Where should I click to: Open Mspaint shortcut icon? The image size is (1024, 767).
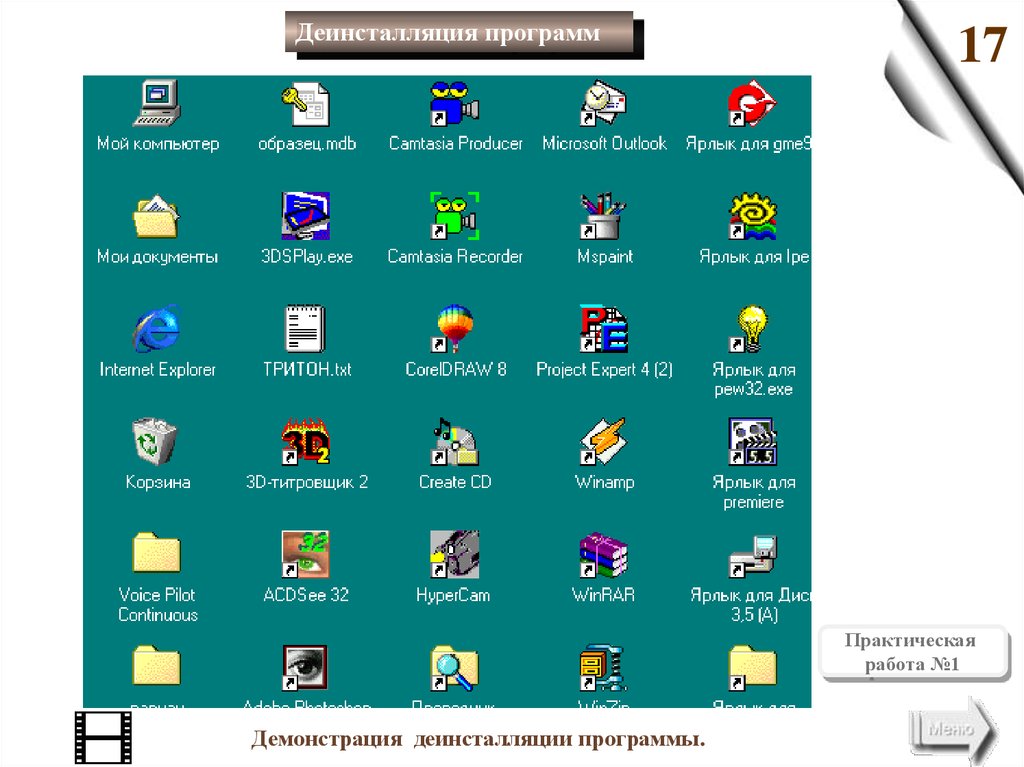604,216
